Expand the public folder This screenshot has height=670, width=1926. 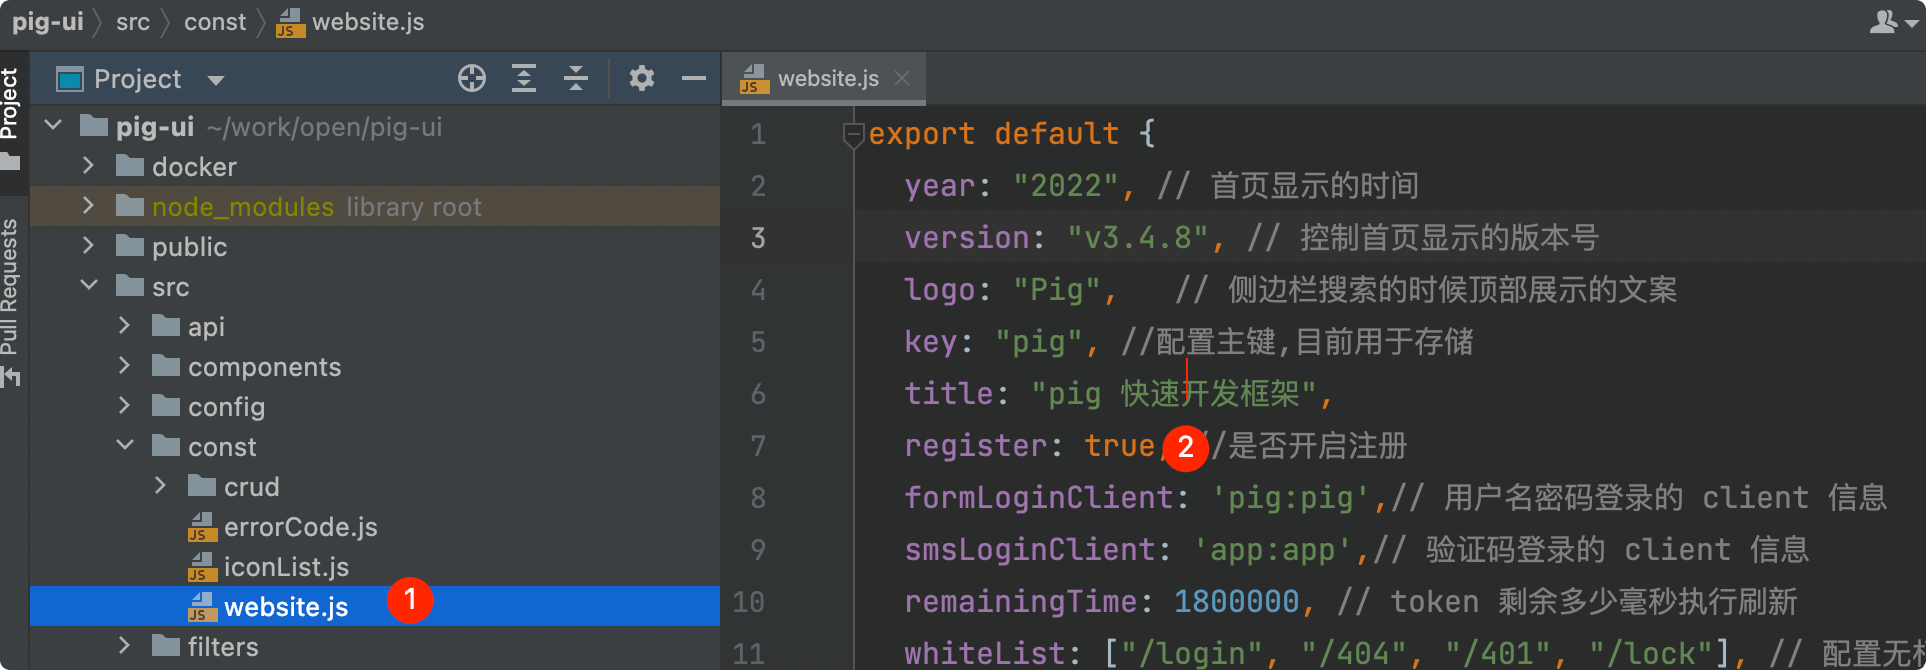pos(89,246)
